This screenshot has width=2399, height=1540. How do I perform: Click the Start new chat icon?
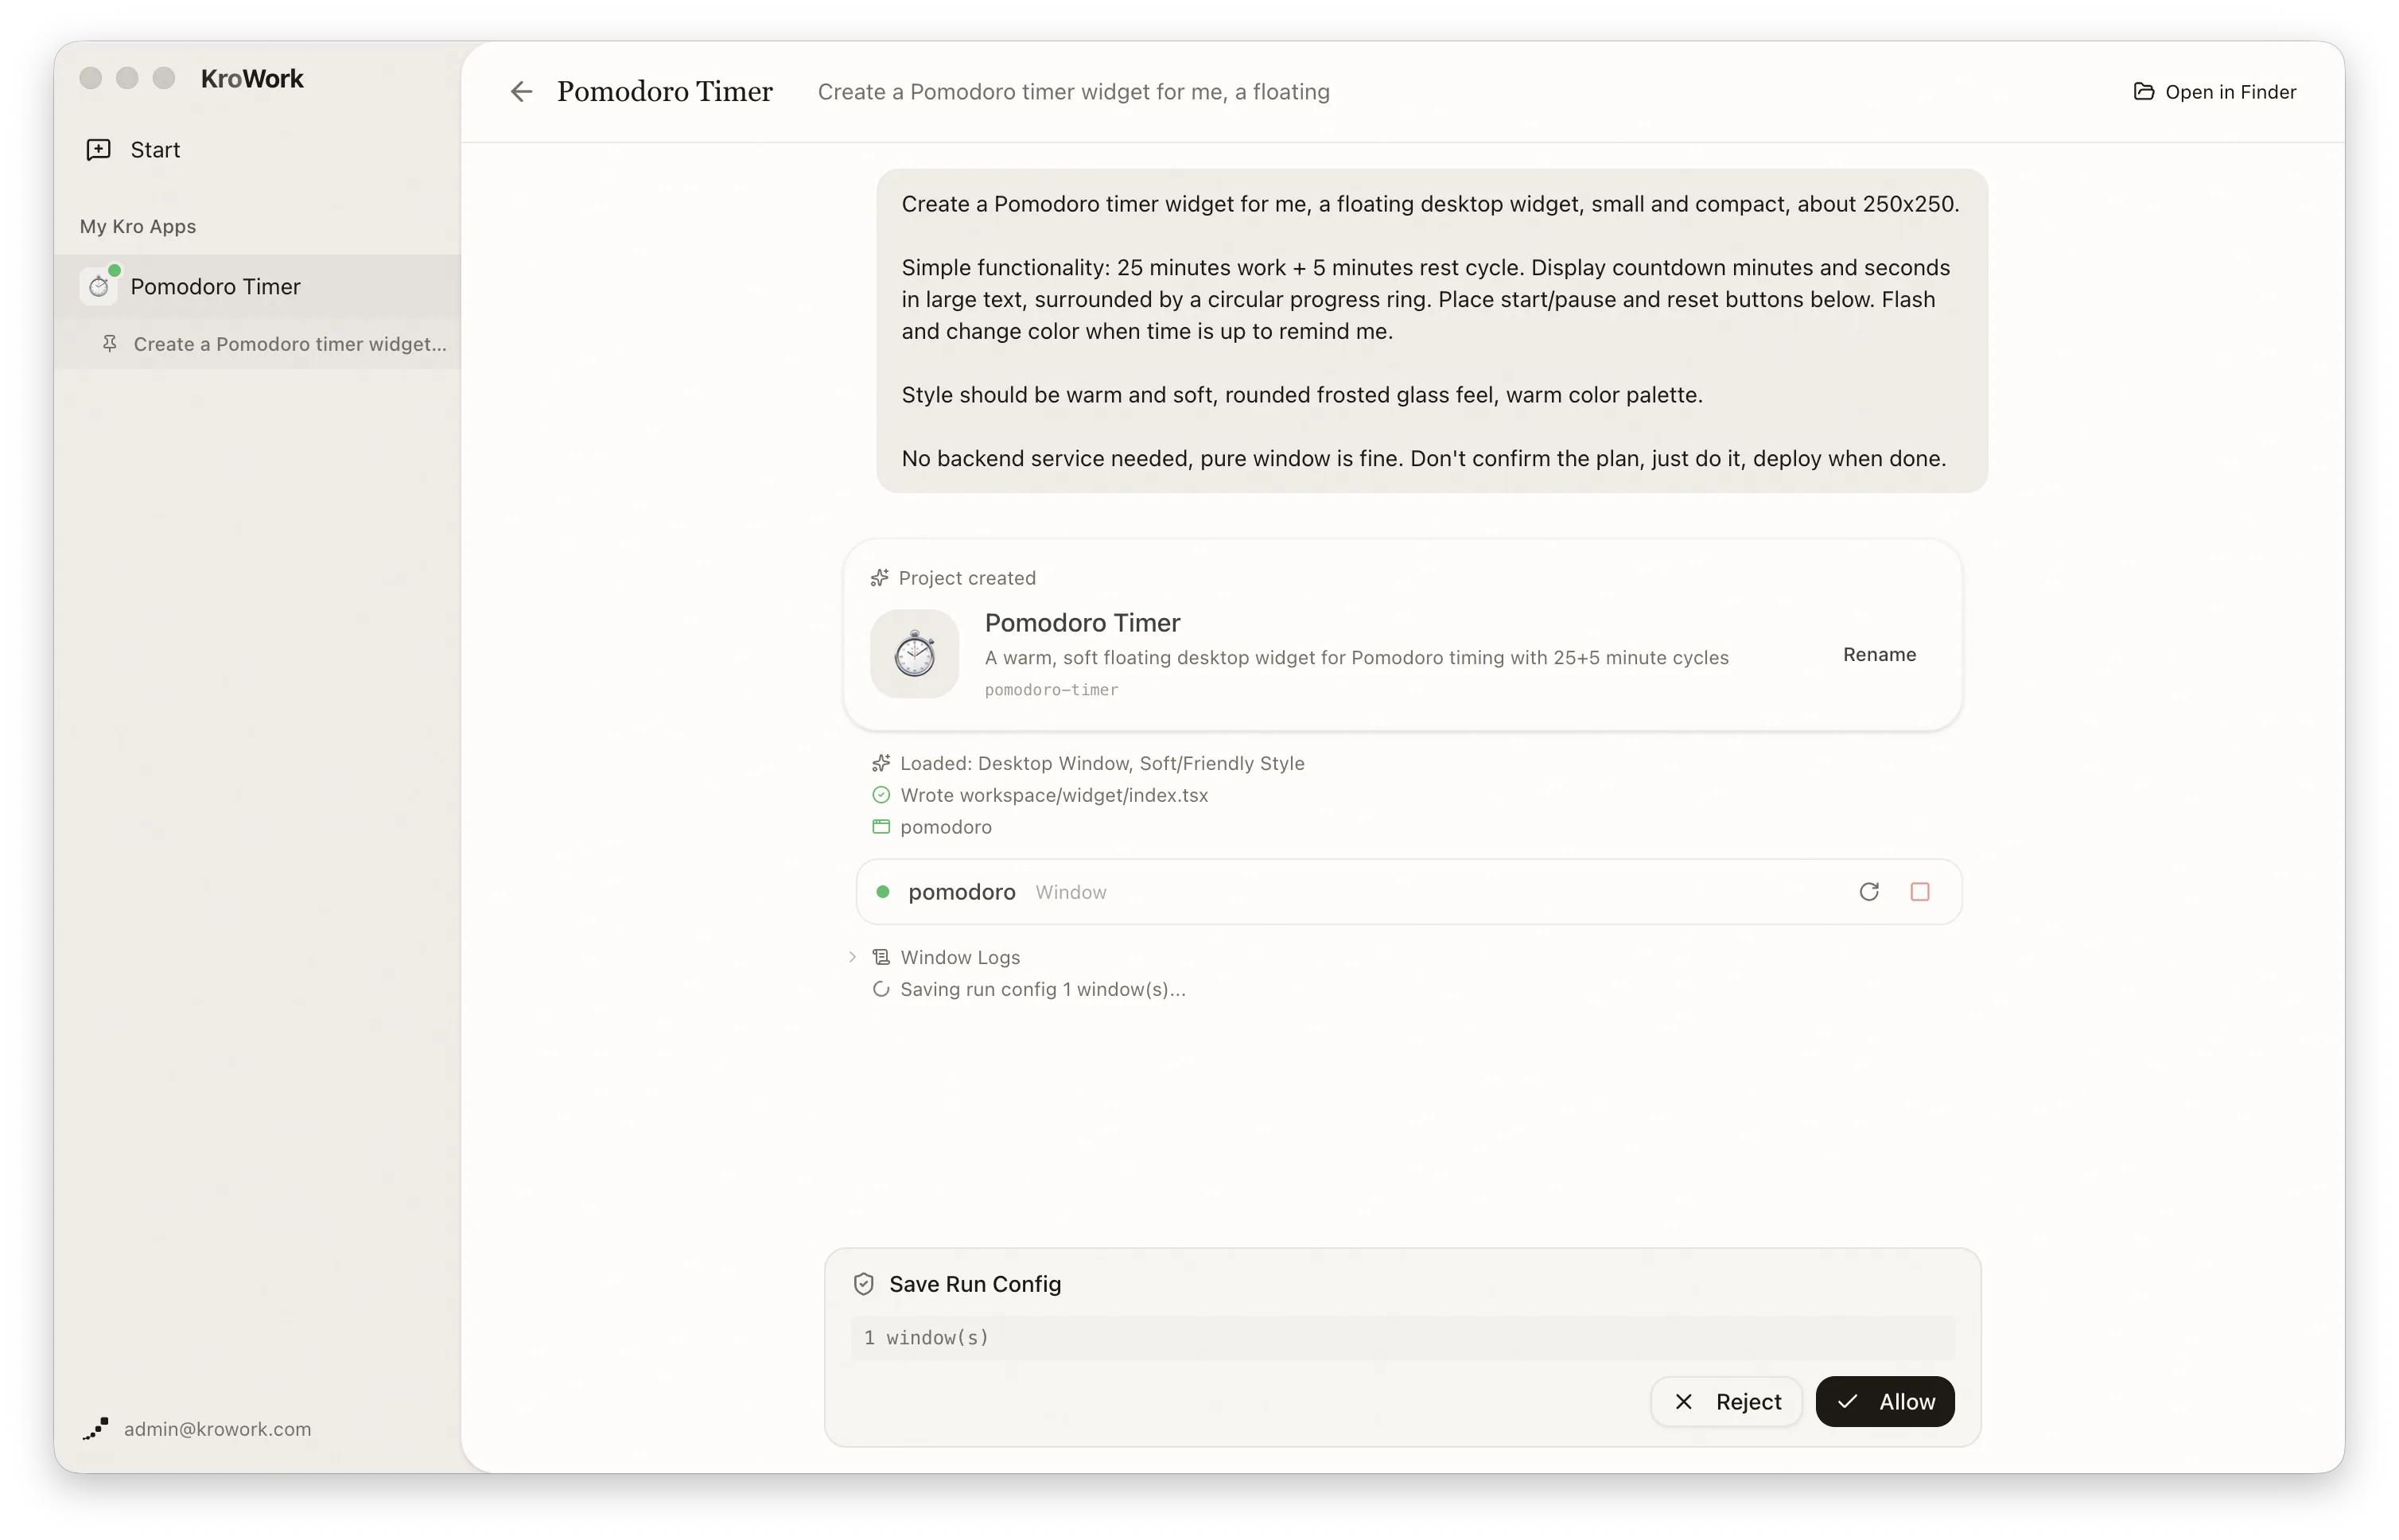tap(98, 150)
